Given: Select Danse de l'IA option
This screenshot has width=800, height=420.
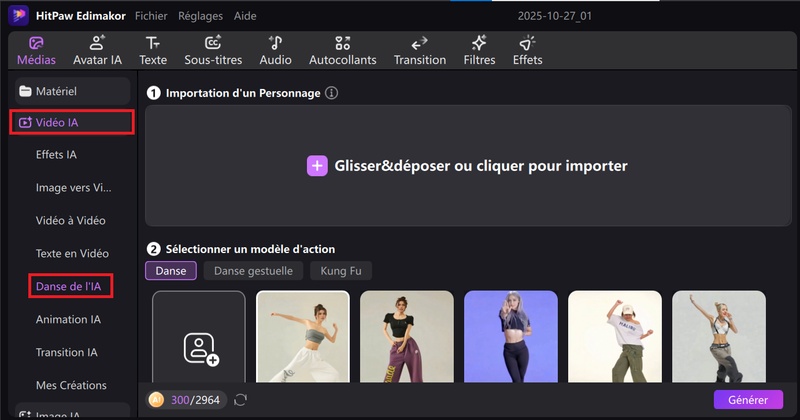Looking at the screenshot, I should [70, 286].
